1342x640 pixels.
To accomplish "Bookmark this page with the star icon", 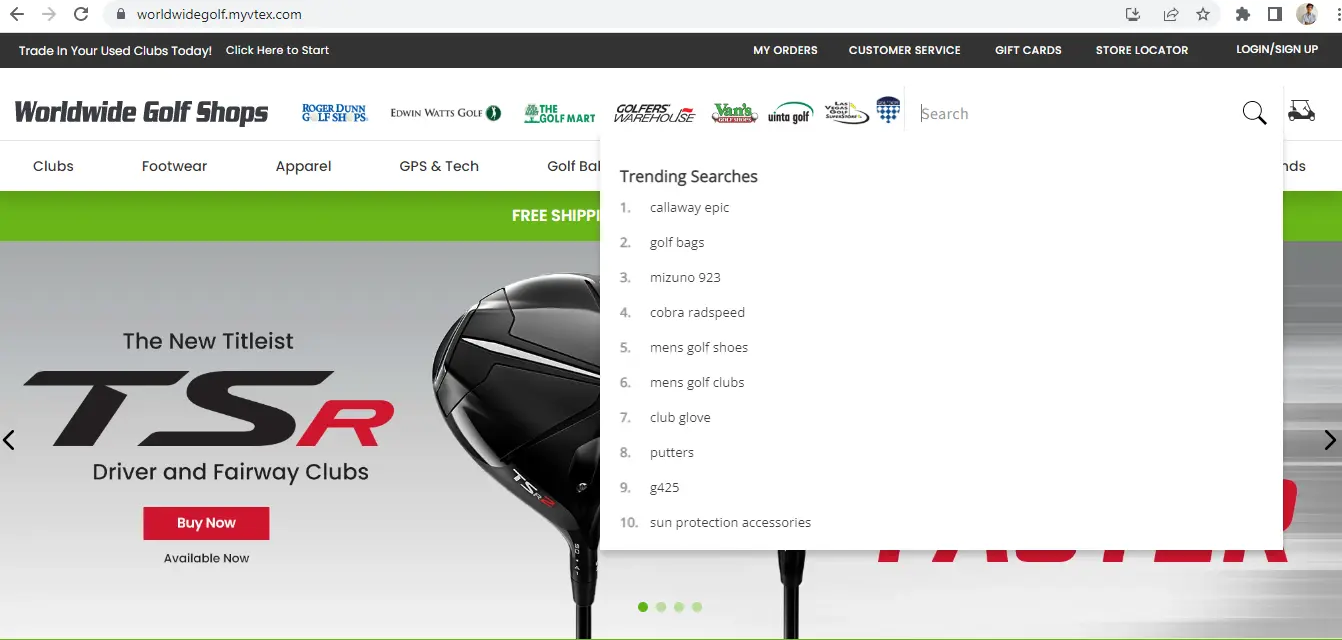I will (1203, 14).
